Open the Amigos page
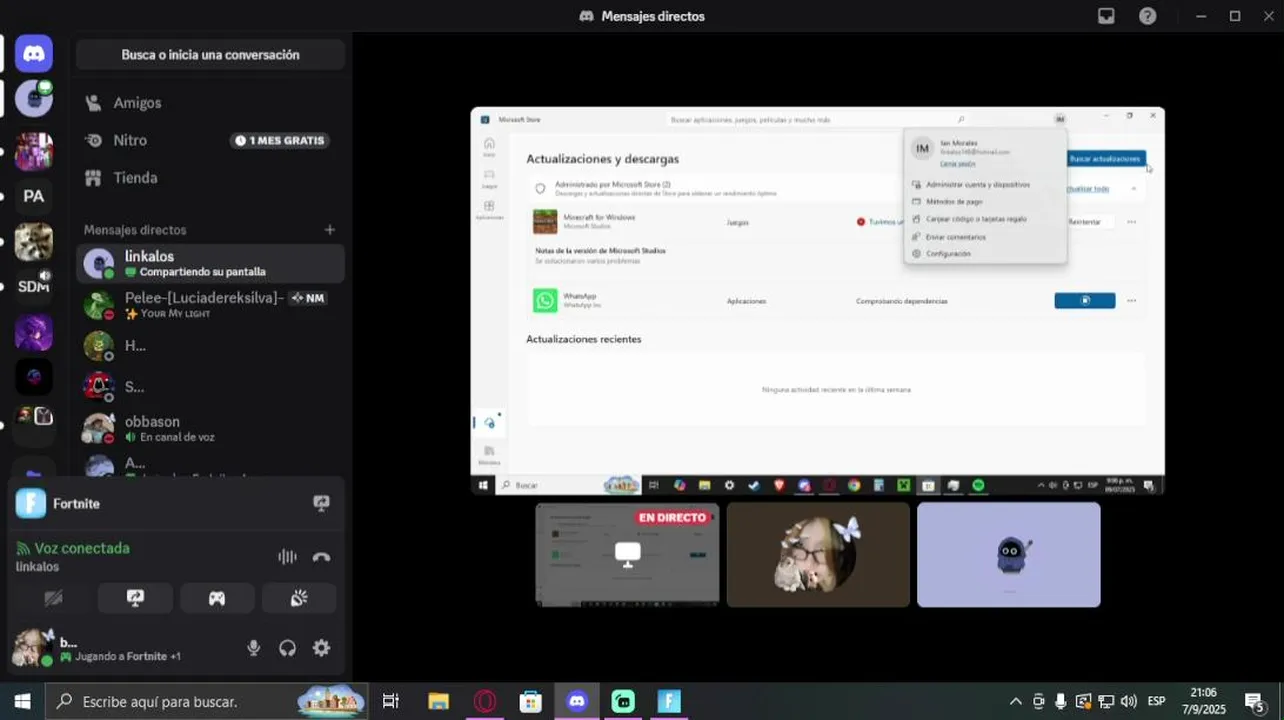Screen dimensions: 1284x720 tap(210, 103)
